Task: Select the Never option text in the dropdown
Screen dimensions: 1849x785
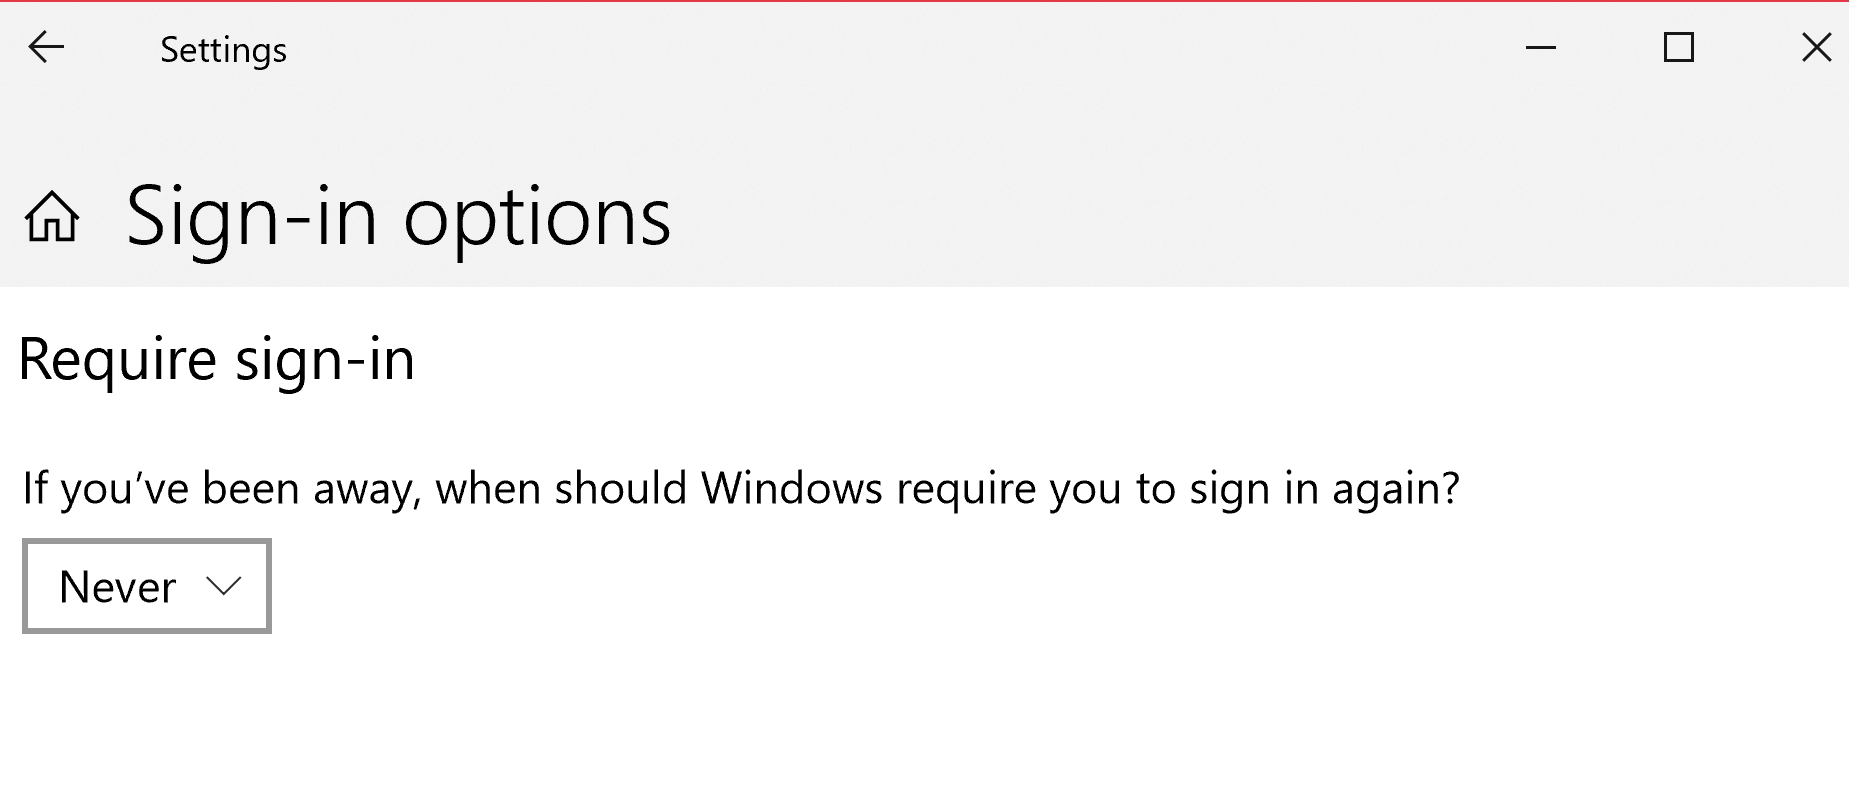Action: 117,586
